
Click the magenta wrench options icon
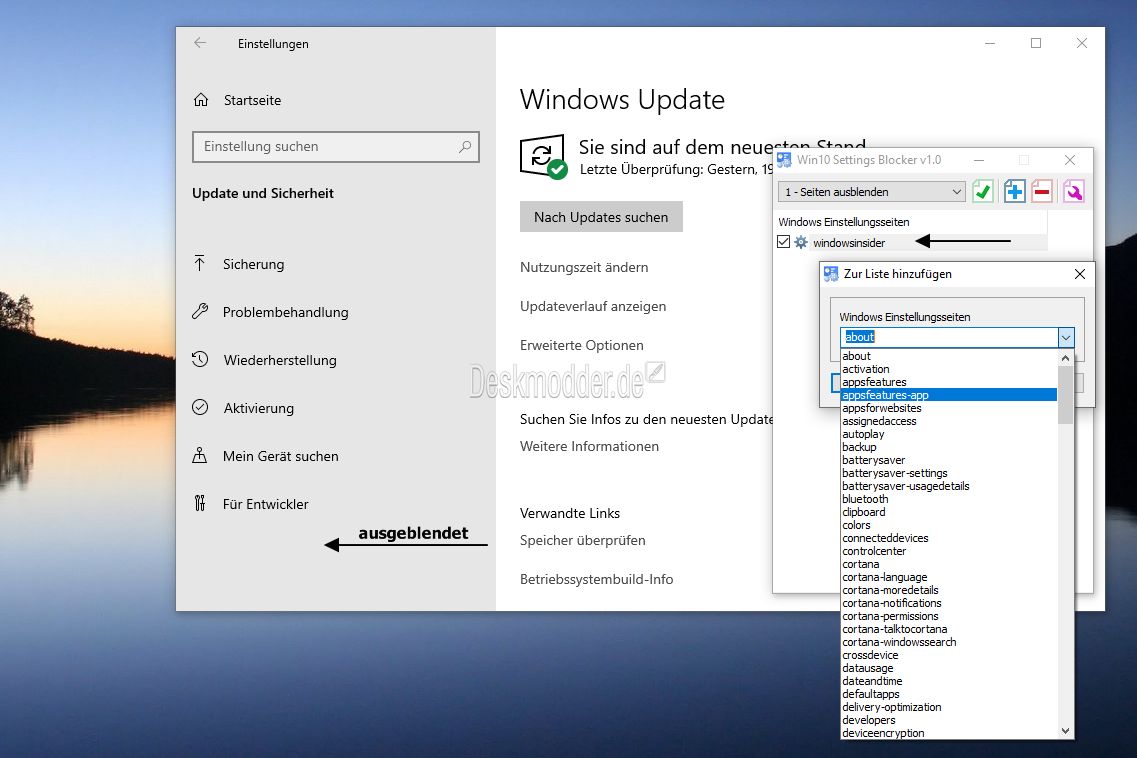(x=1074, y=191)
